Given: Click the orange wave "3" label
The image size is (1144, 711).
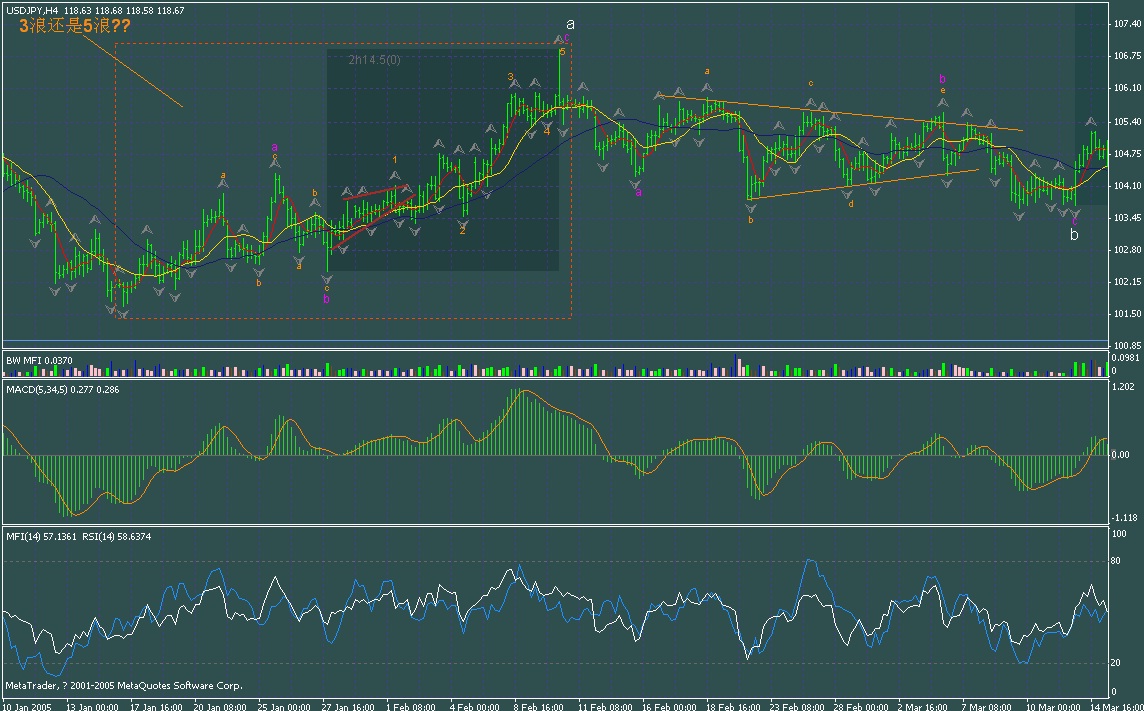Looking at the screenshot, I should click(x=510, y=76).
